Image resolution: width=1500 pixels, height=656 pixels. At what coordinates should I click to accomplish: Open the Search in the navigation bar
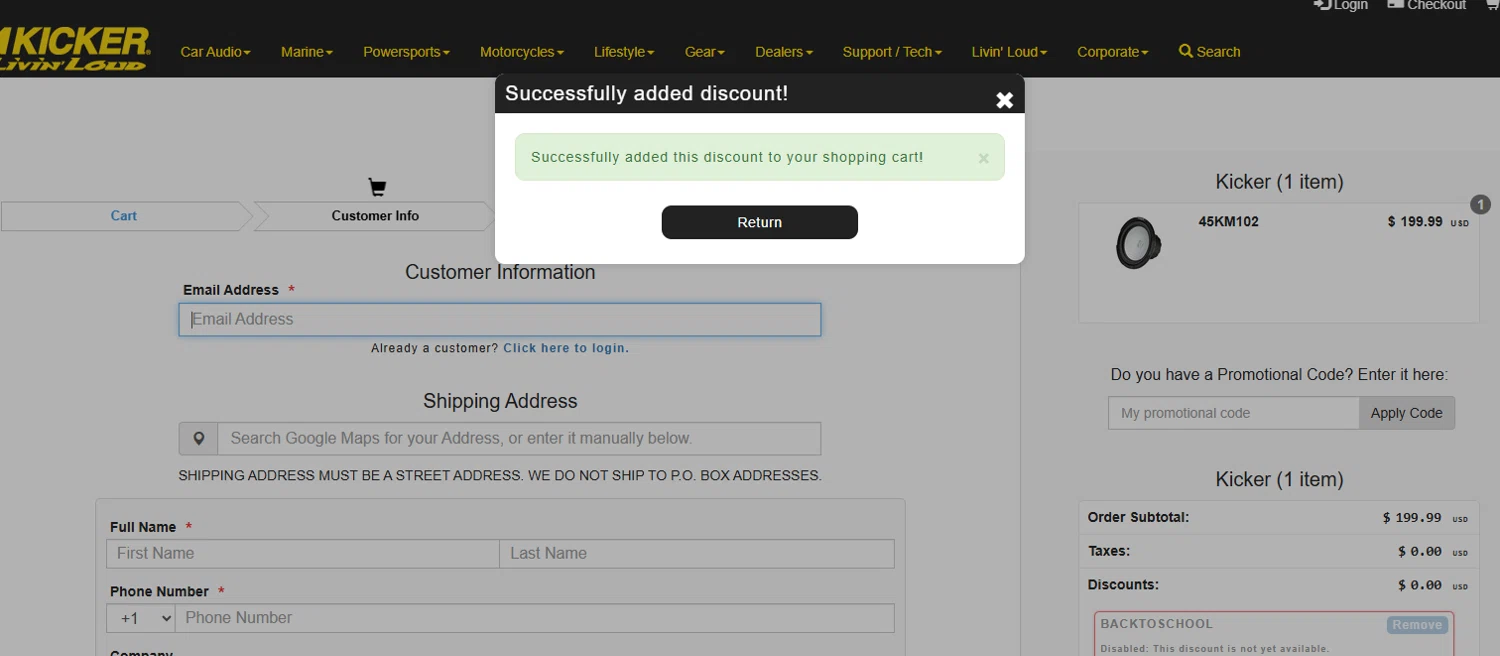click(1209, 51)
